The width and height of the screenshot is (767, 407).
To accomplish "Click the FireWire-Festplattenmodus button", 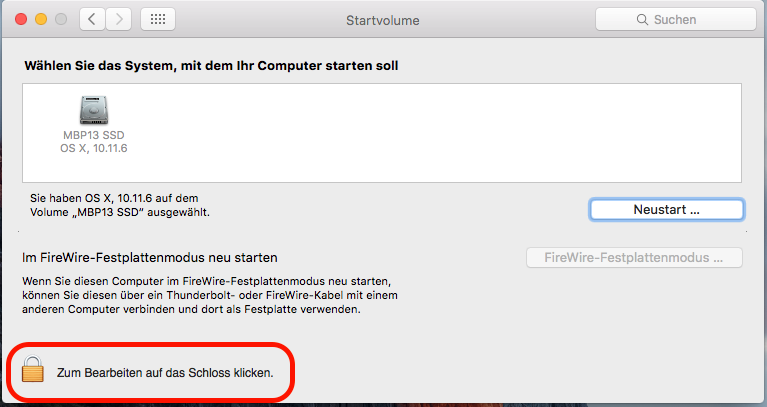I will [634, 257].
